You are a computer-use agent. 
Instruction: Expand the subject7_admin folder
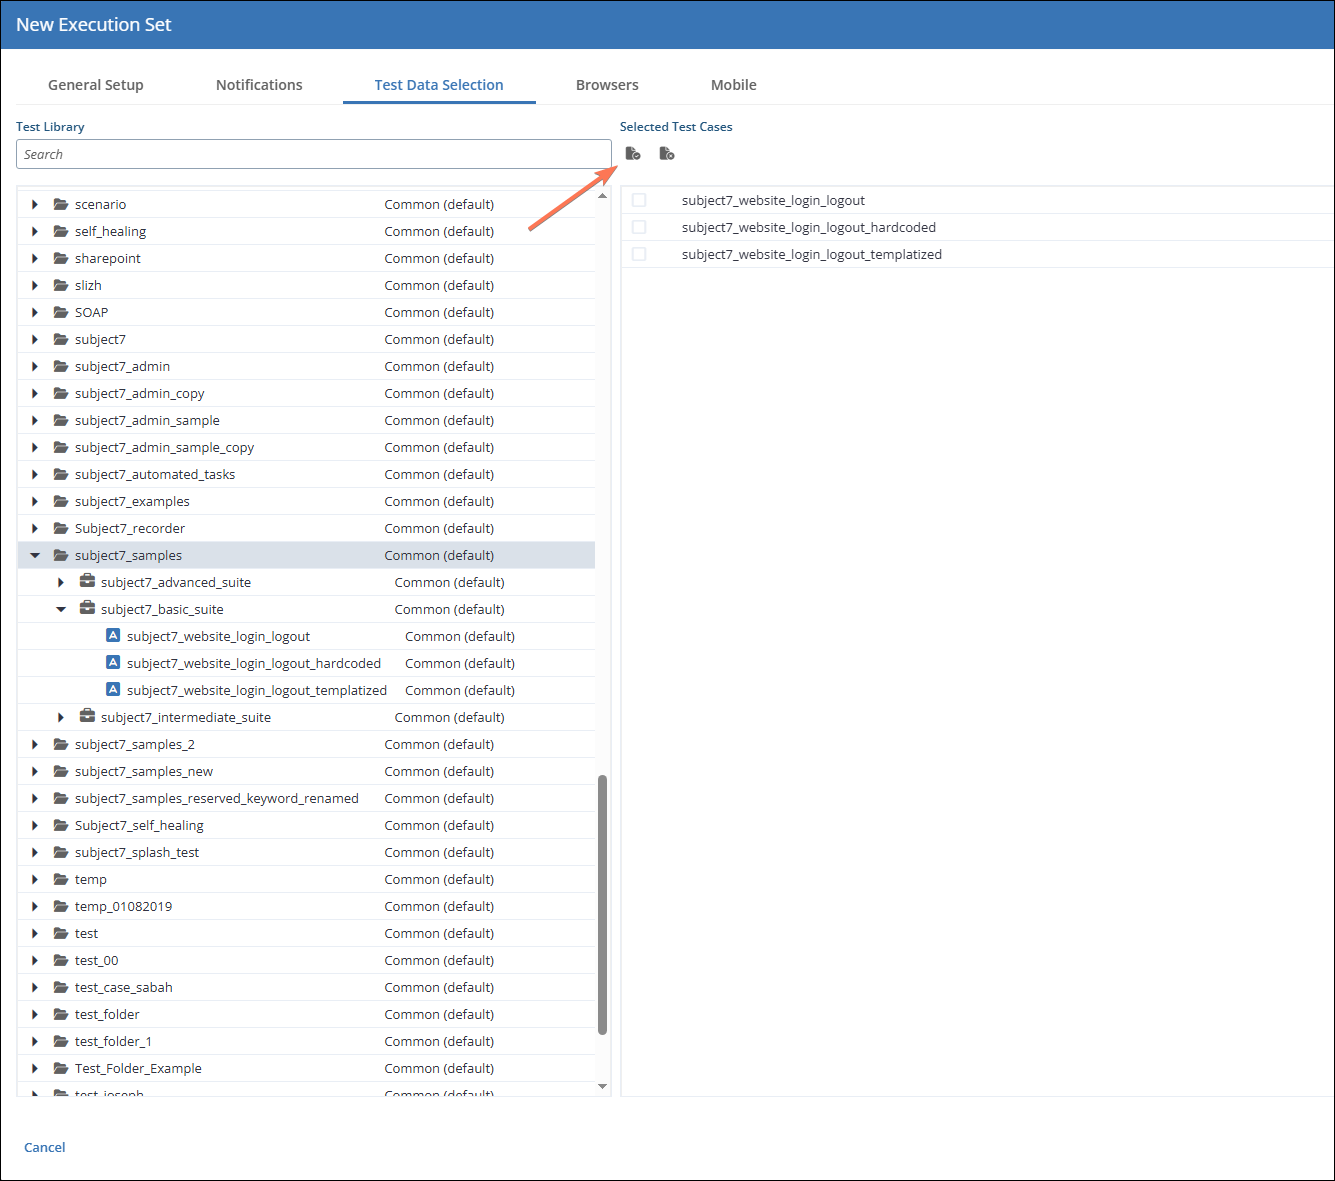(35, 366)
